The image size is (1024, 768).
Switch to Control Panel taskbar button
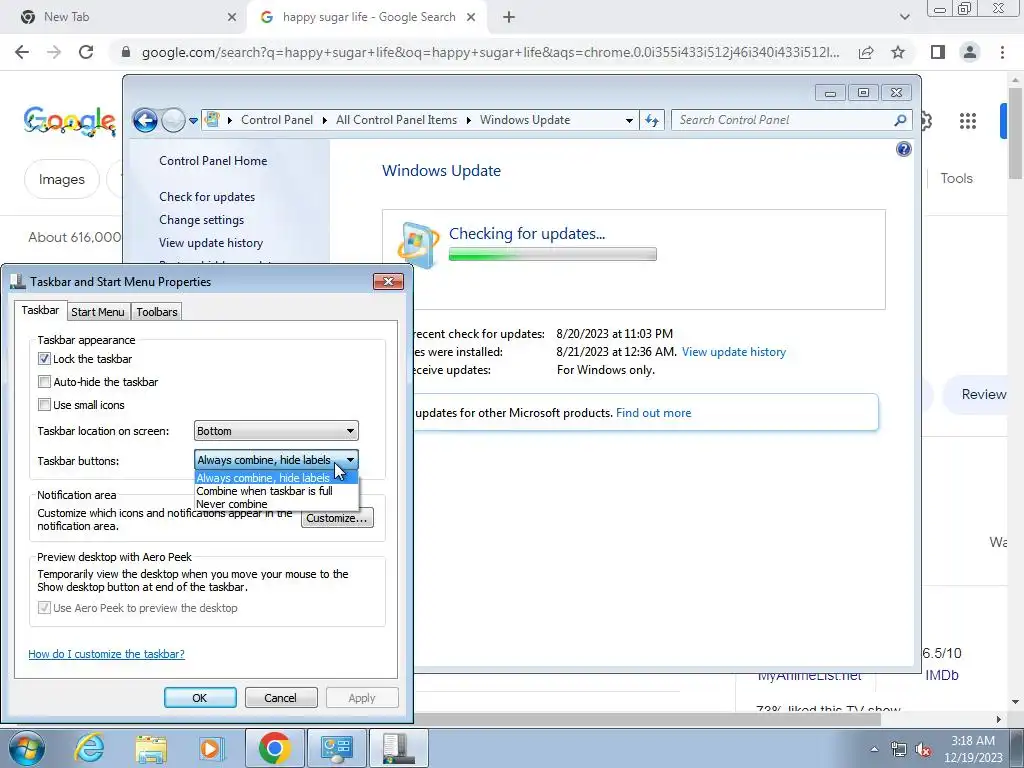(x=337, y=748)
